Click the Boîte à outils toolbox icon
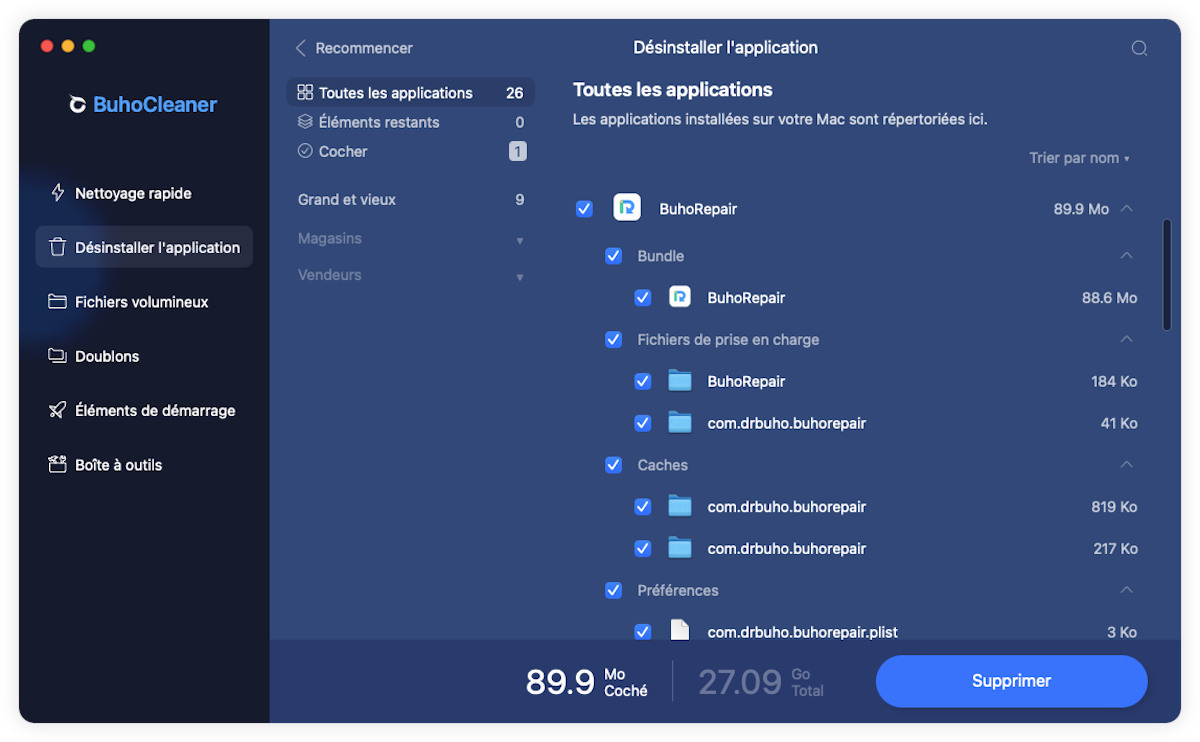The height and width of the screenshot is (742, 1200). 58,465
